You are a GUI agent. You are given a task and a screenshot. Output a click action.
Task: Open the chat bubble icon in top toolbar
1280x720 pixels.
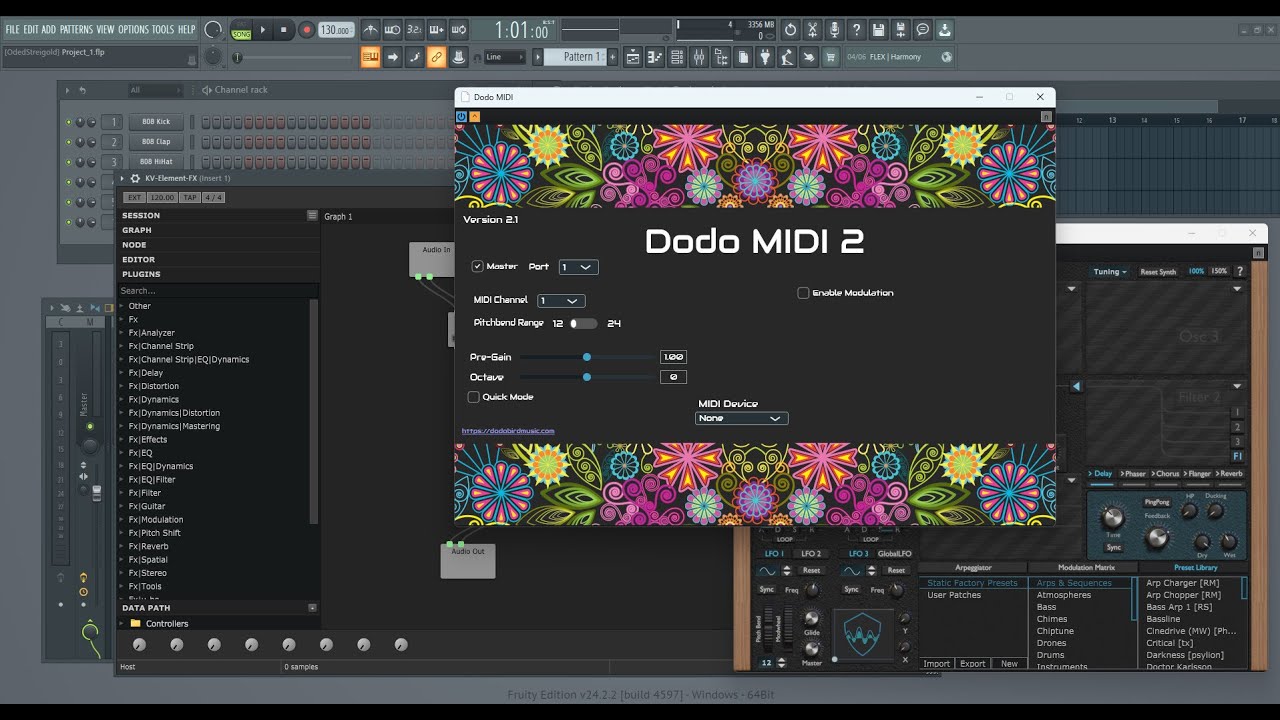922,30
